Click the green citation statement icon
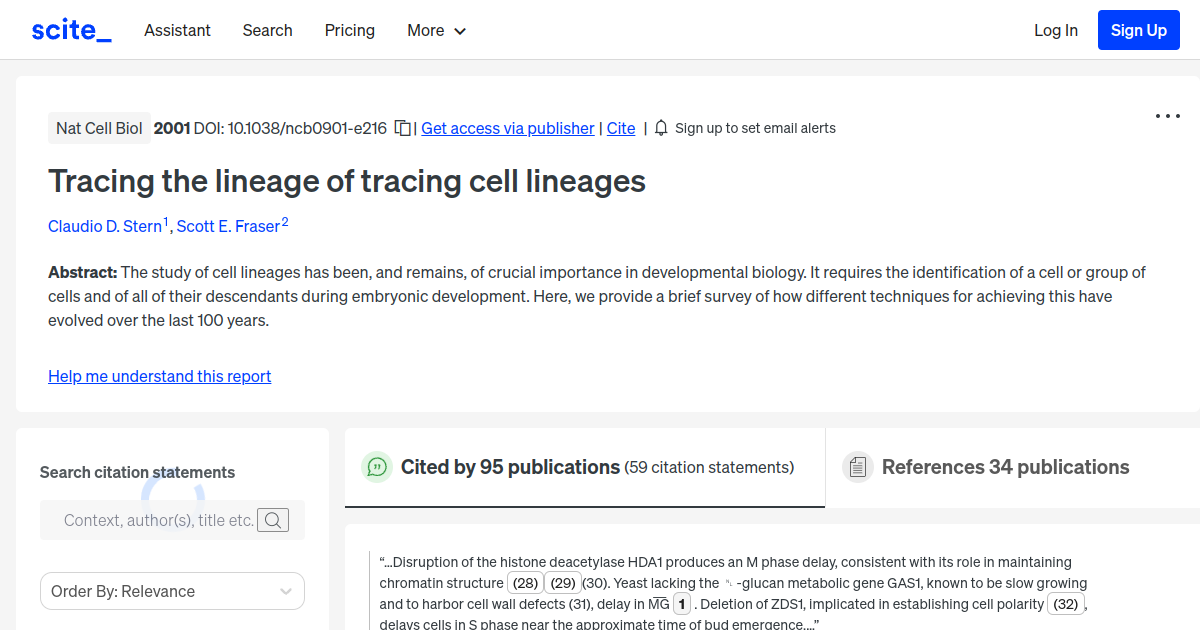Viewport: 1200px width, 630px height. click(x=376, y=467)
